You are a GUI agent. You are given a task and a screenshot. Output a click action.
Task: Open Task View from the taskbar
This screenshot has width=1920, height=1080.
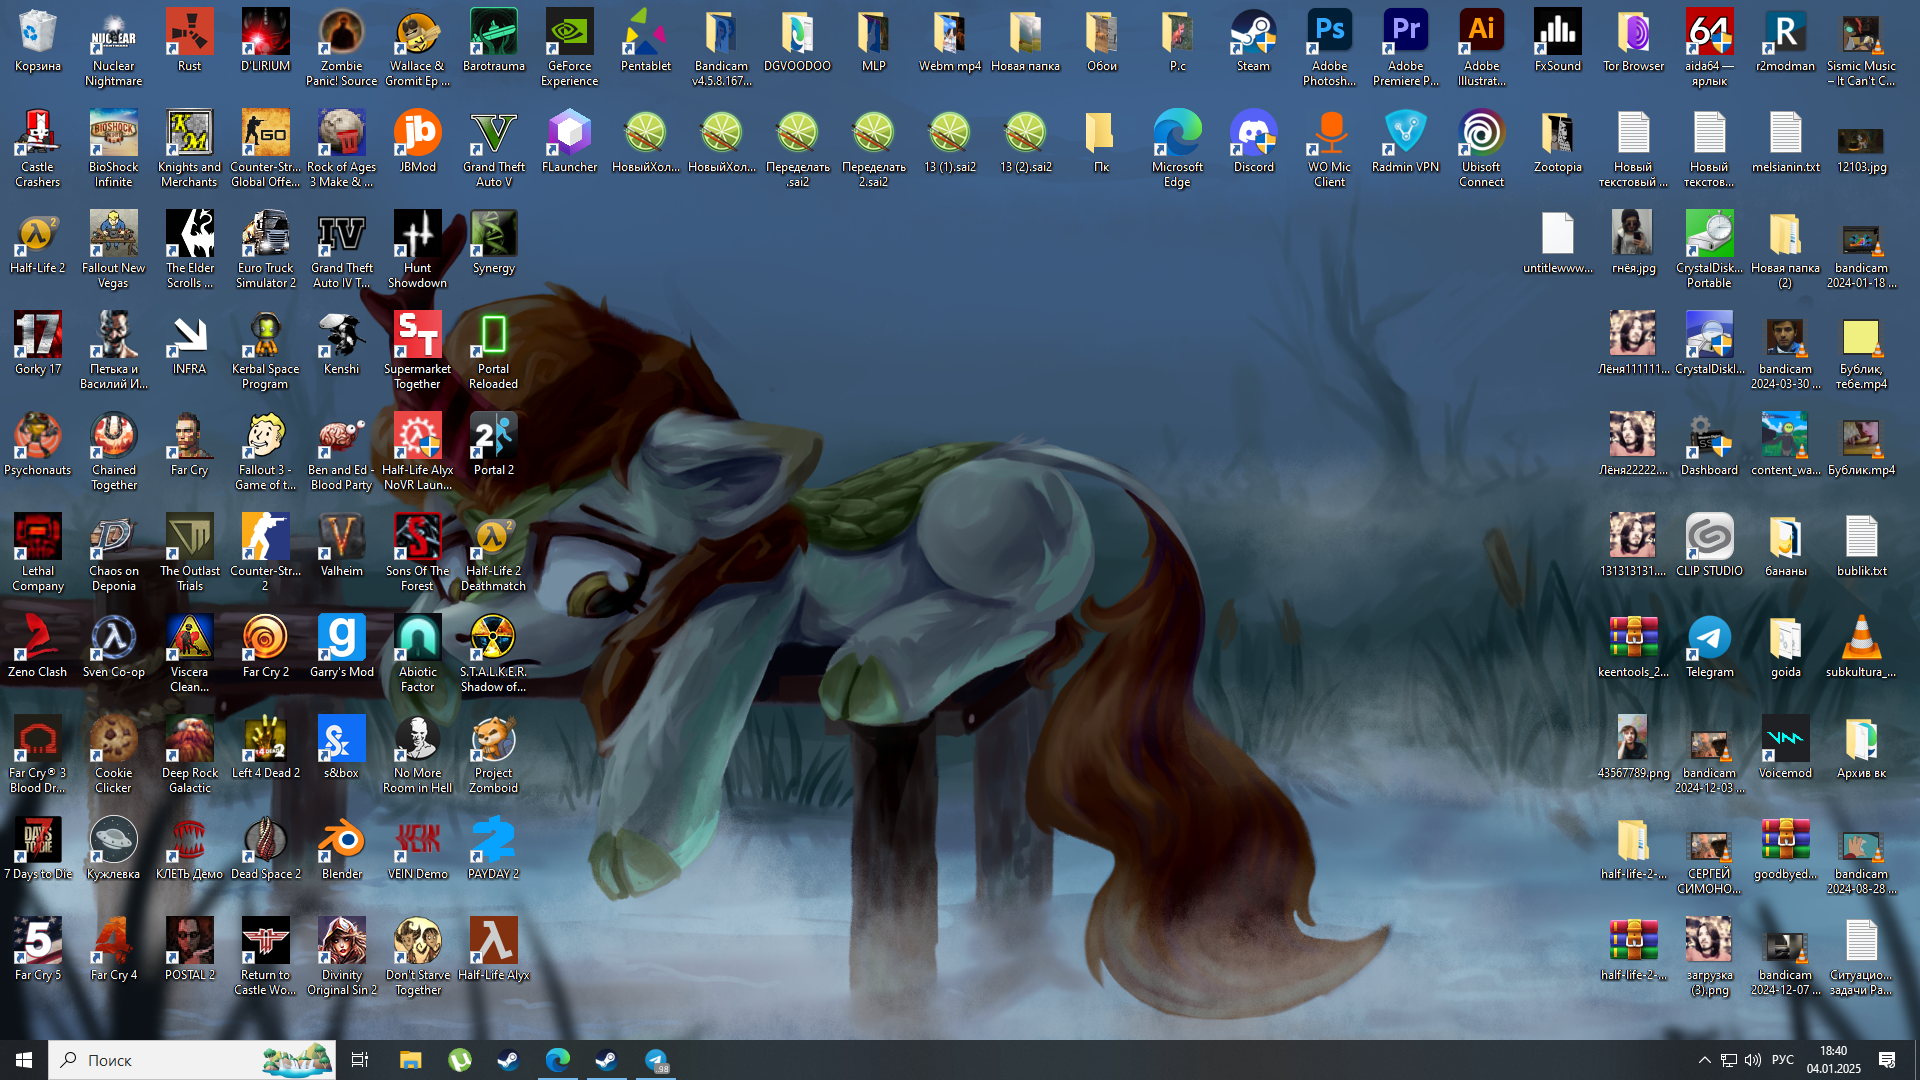coord(360,1060)
